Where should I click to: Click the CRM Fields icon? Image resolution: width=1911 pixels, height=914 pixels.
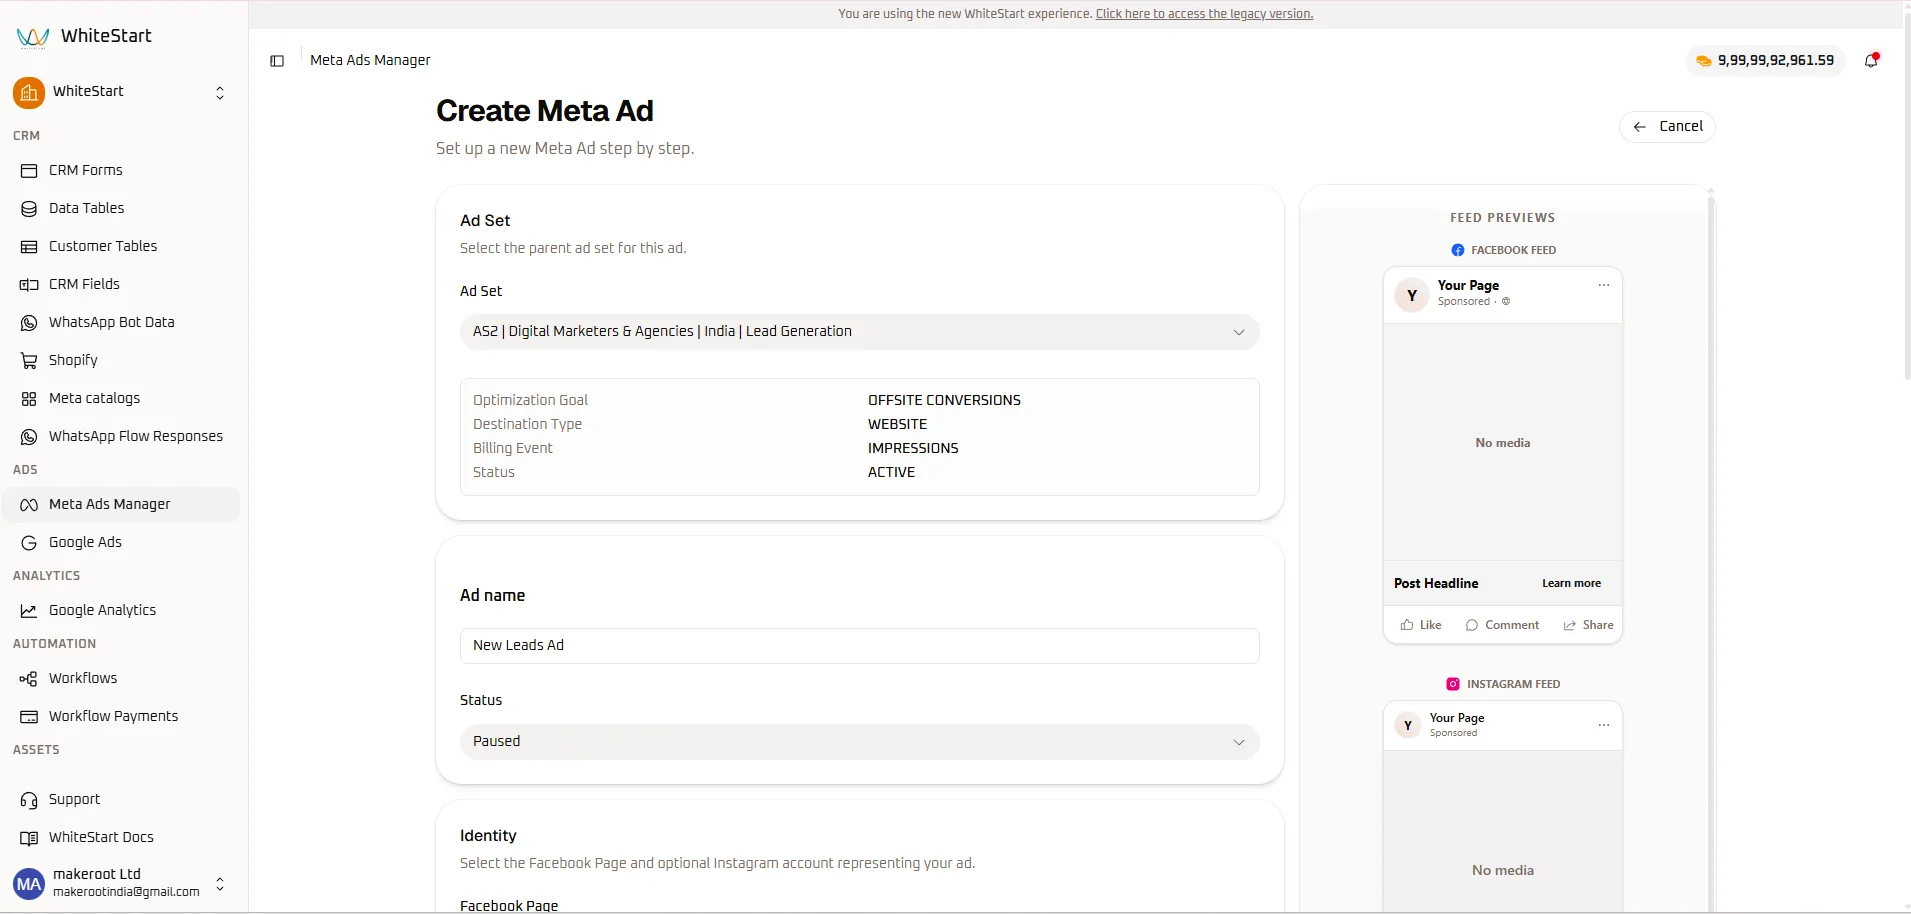(x=29, y=285)
